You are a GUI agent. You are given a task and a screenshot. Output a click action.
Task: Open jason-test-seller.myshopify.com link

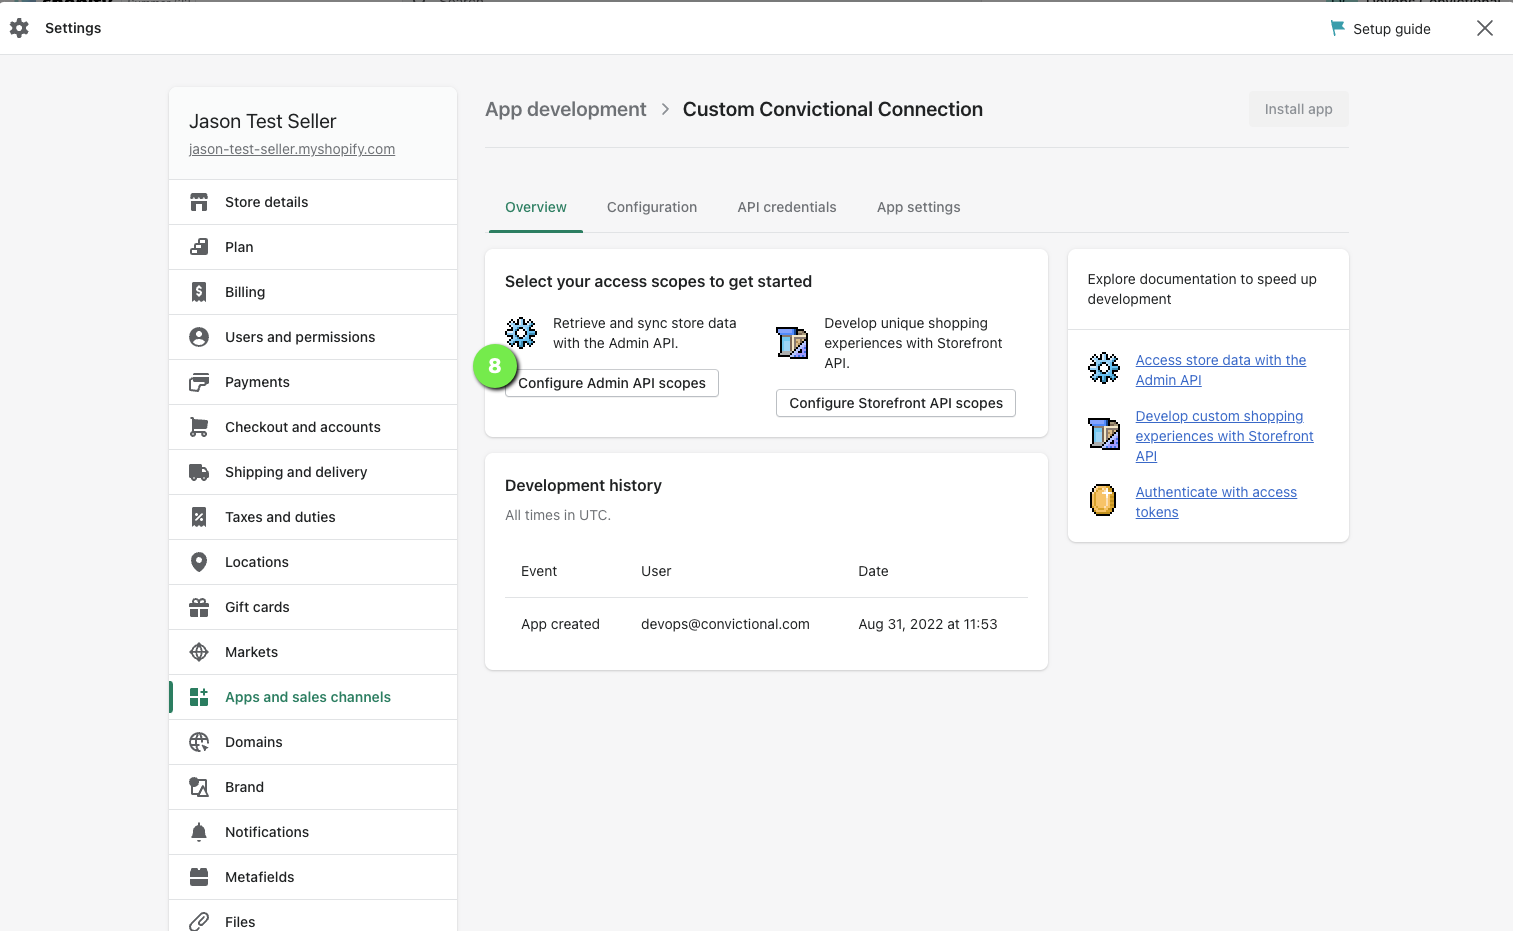(x=292, y=149)
